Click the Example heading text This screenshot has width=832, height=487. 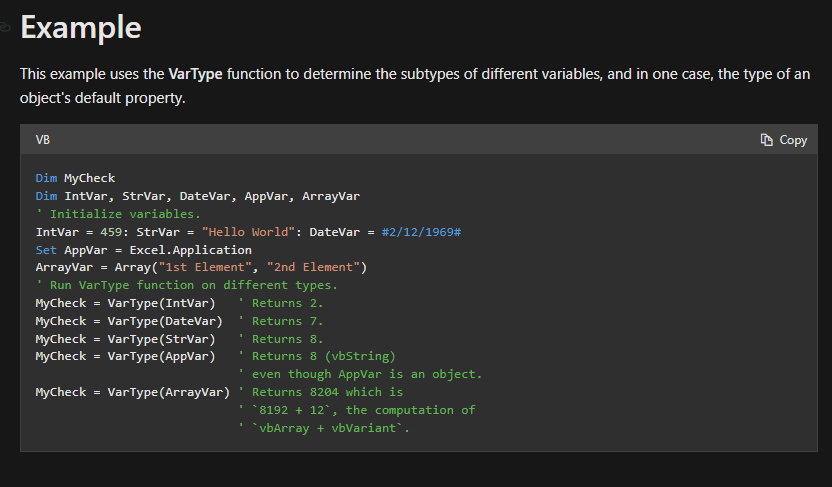click(81, 28)
